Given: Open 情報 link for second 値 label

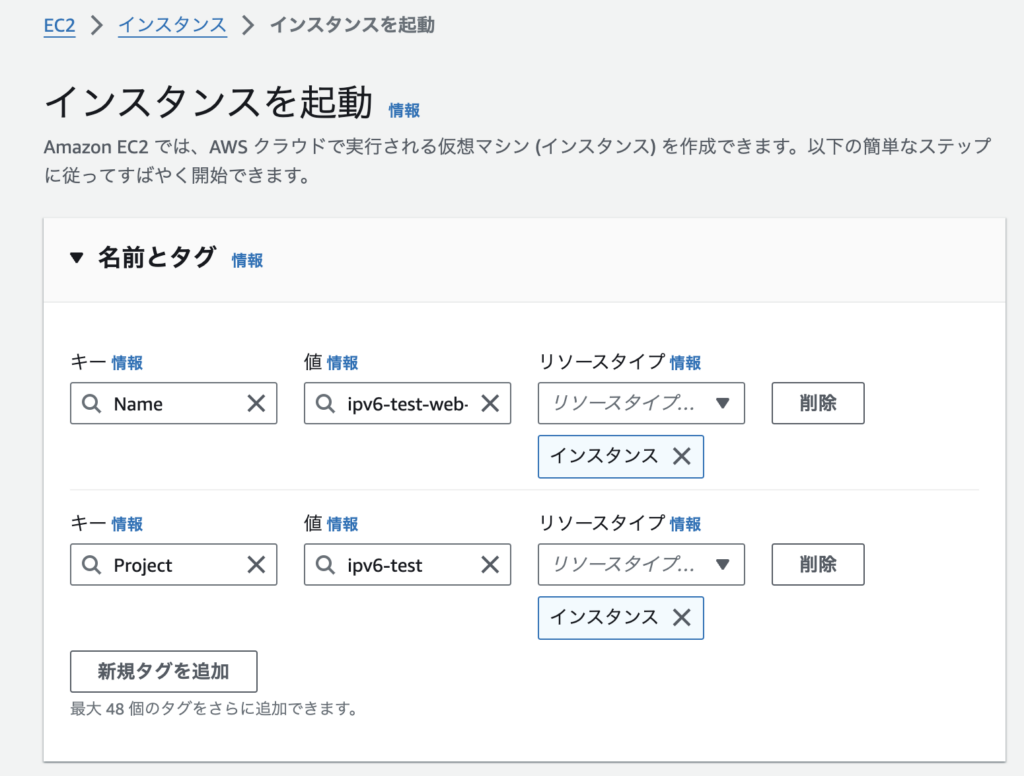Looking at the screenshot, I should (343, 525).
